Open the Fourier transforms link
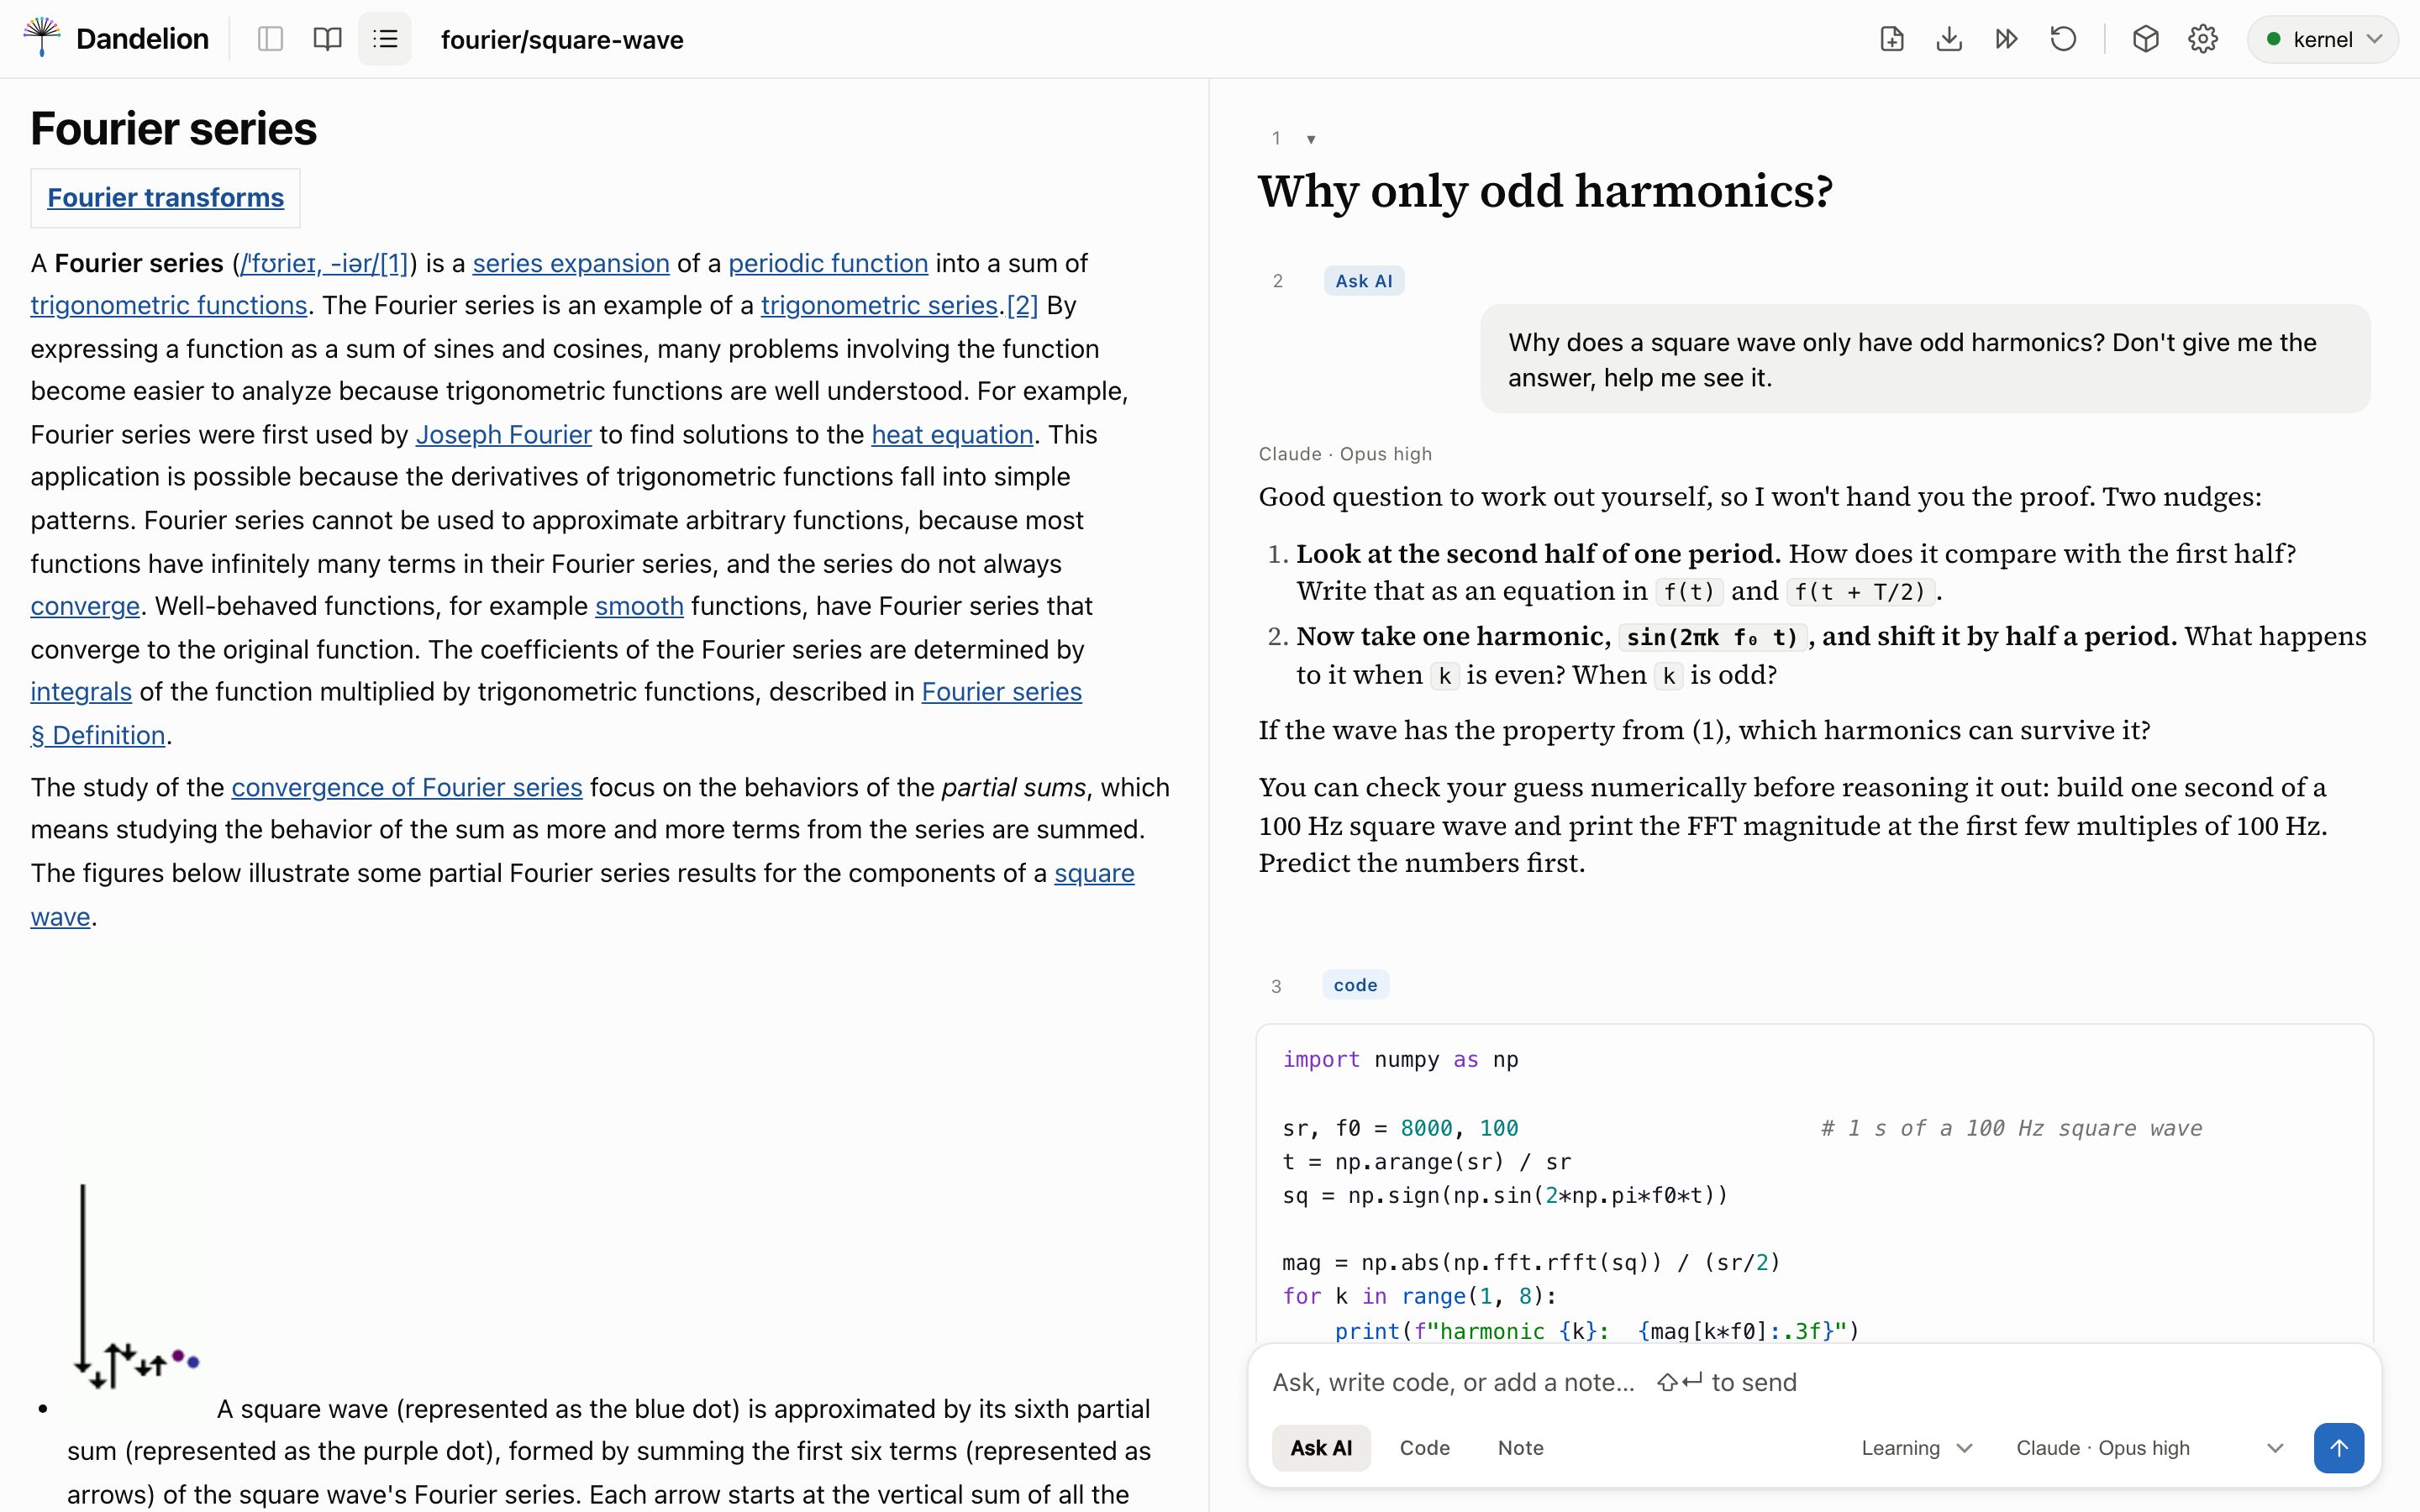The height and width of the screenshot is (1512, 2420). coord(165,198)
